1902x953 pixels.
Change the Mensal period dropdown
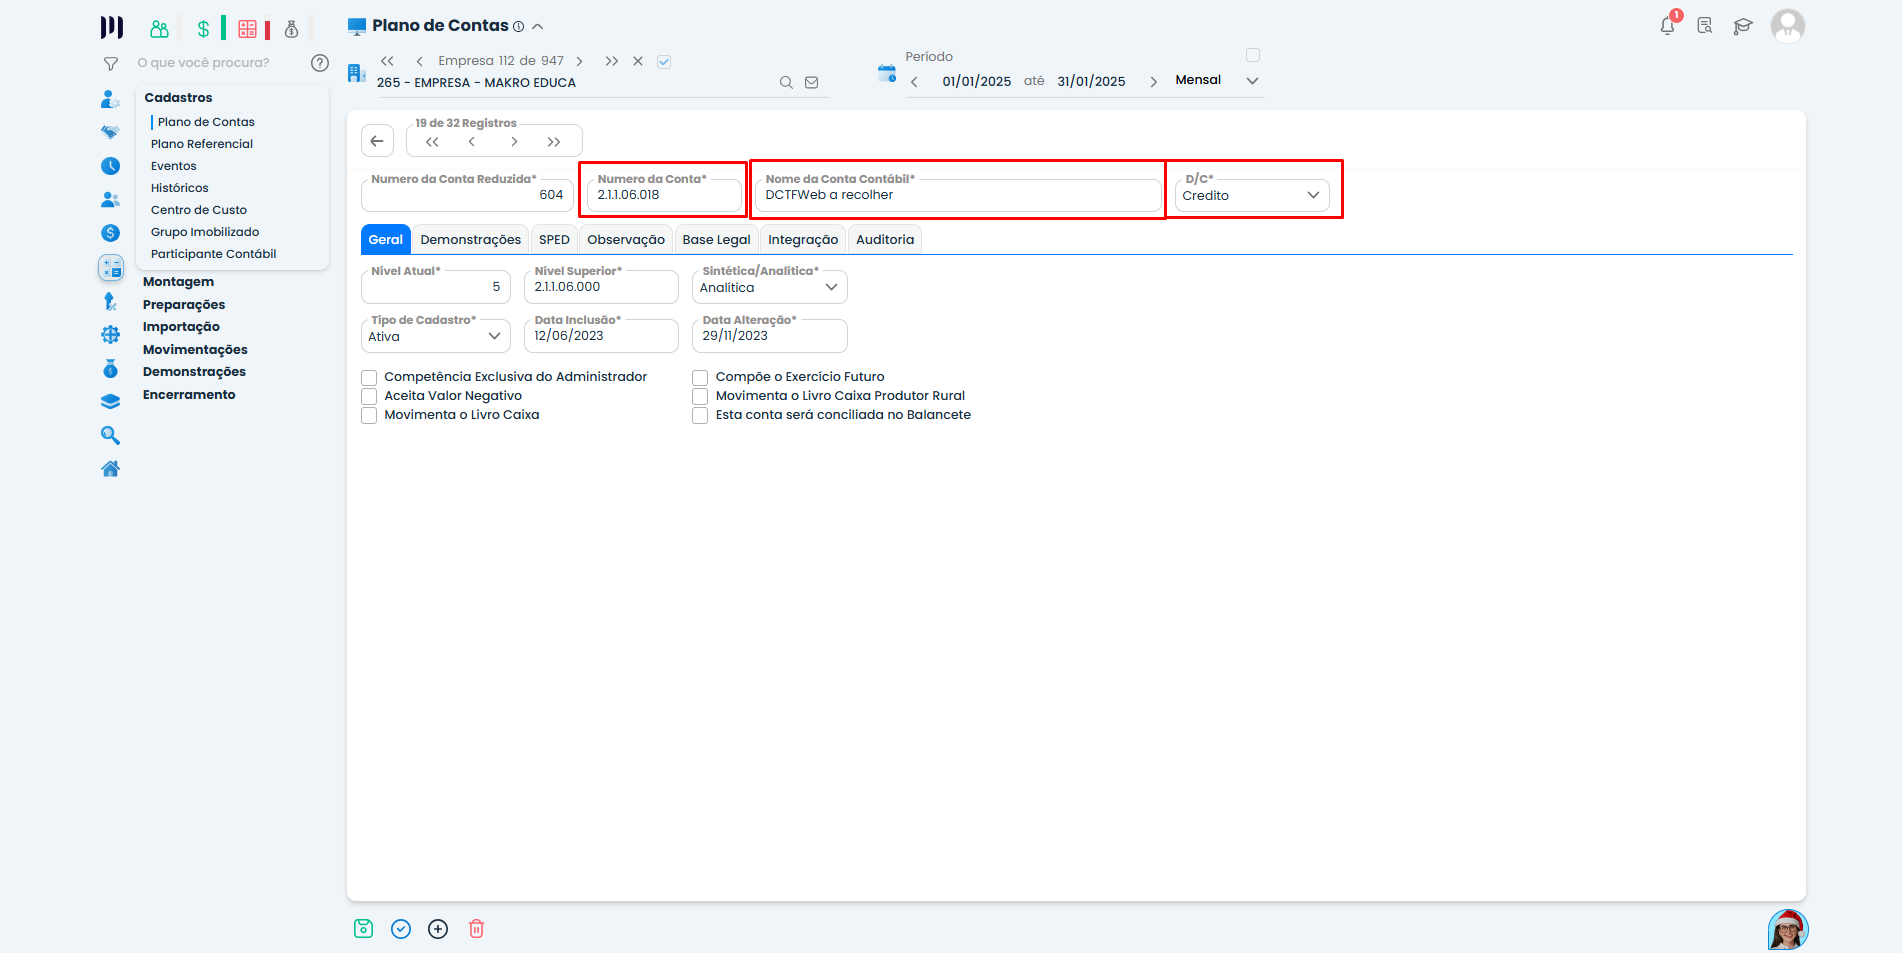point(1252,80)
